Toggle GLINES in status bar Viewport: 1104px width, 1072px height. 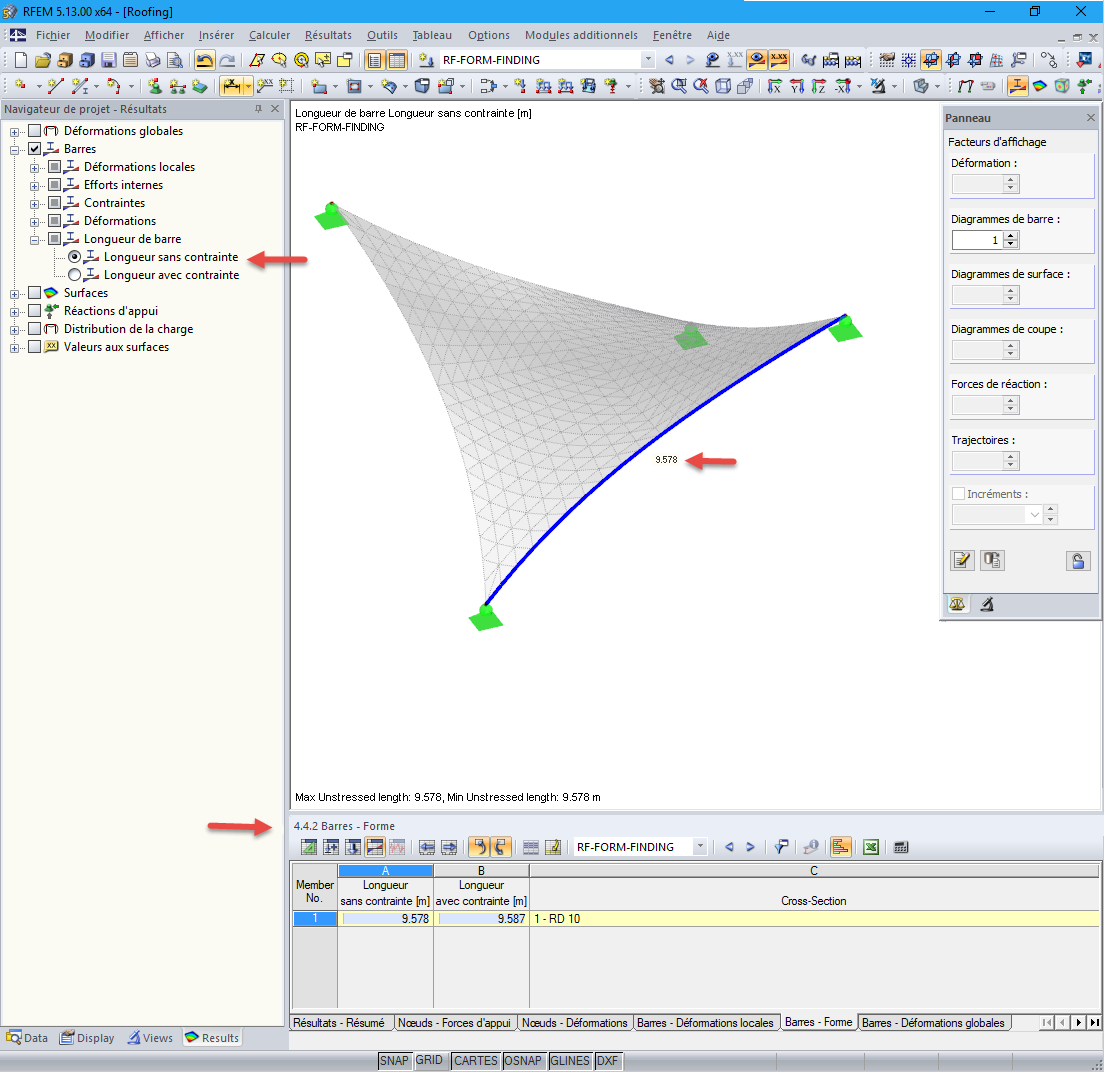pos(570,1061)
